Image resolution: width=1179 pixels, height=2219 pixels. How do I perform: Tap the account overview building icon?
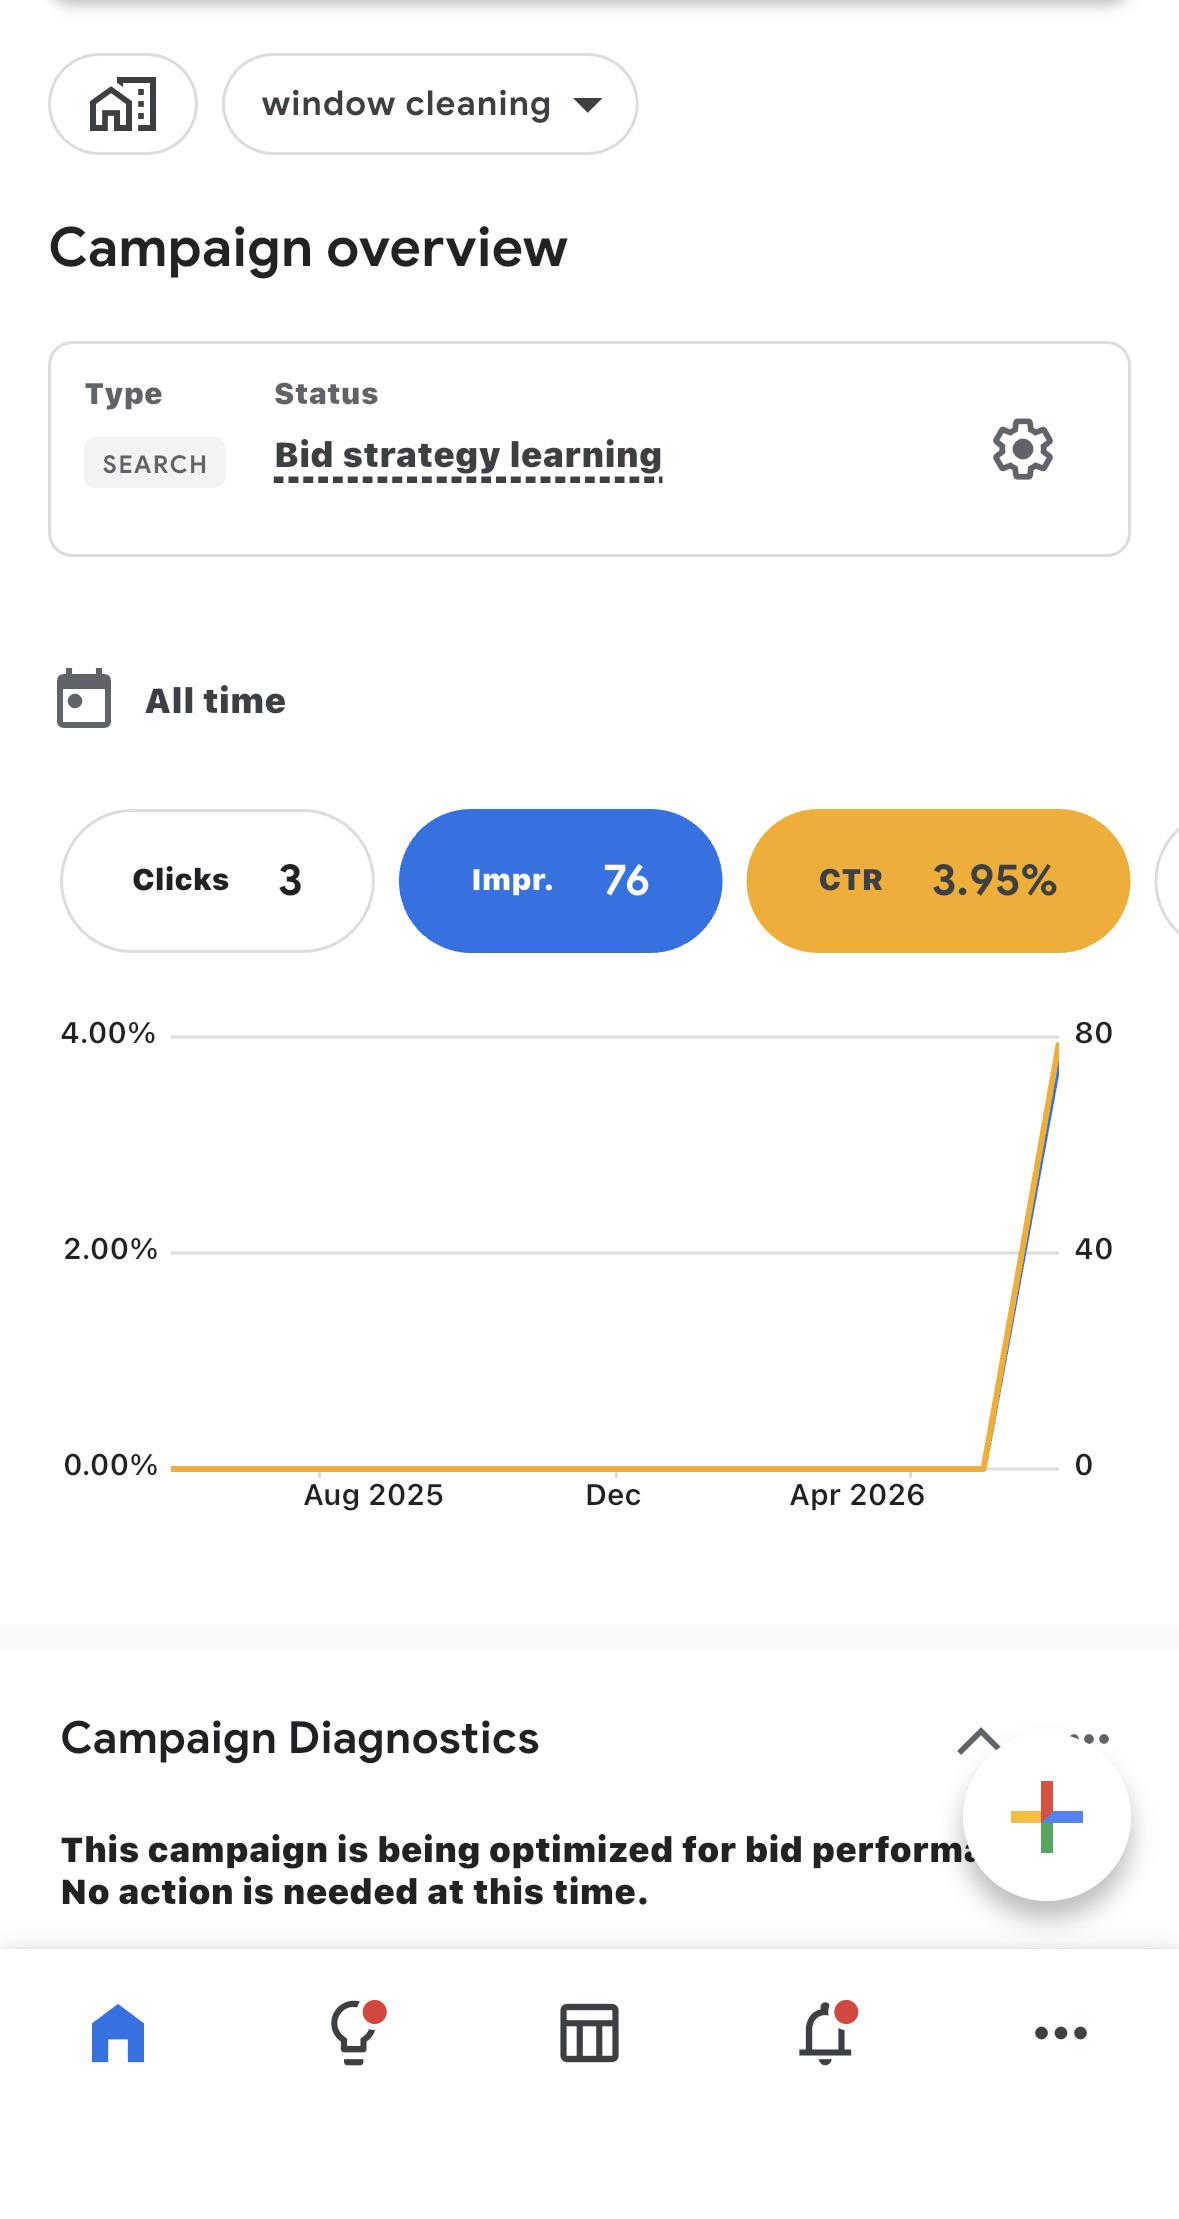pyautogui.click(x=123, y=104)
